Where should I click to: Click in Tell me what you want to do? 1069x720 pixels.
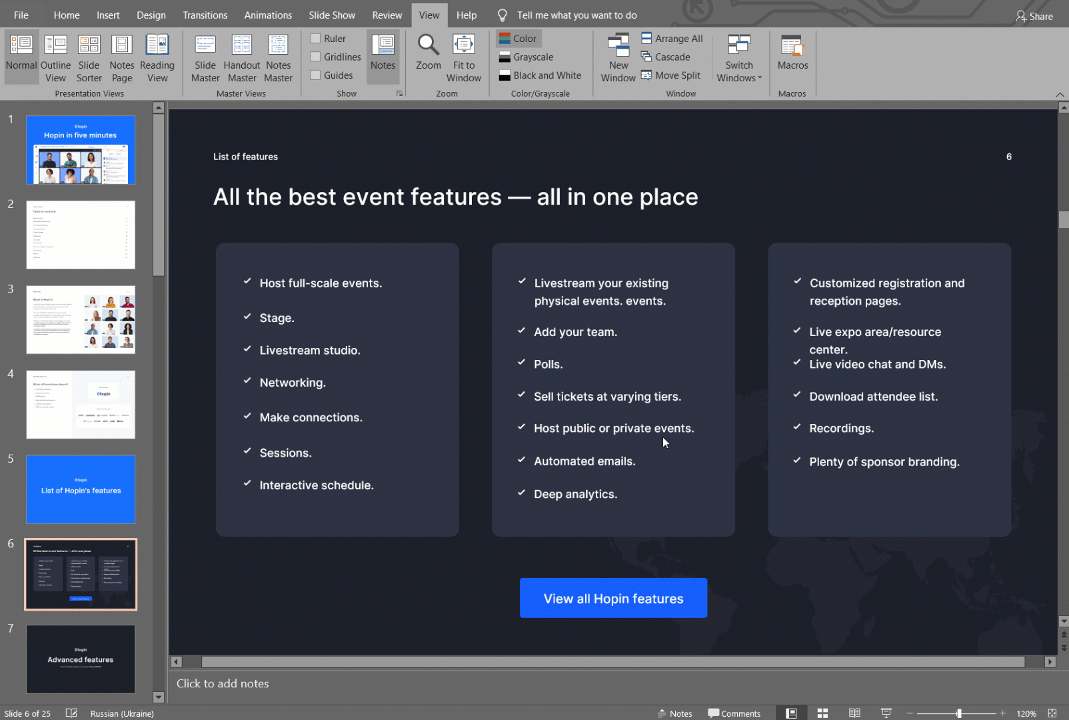pyautogui.click(x=577, y=15)
